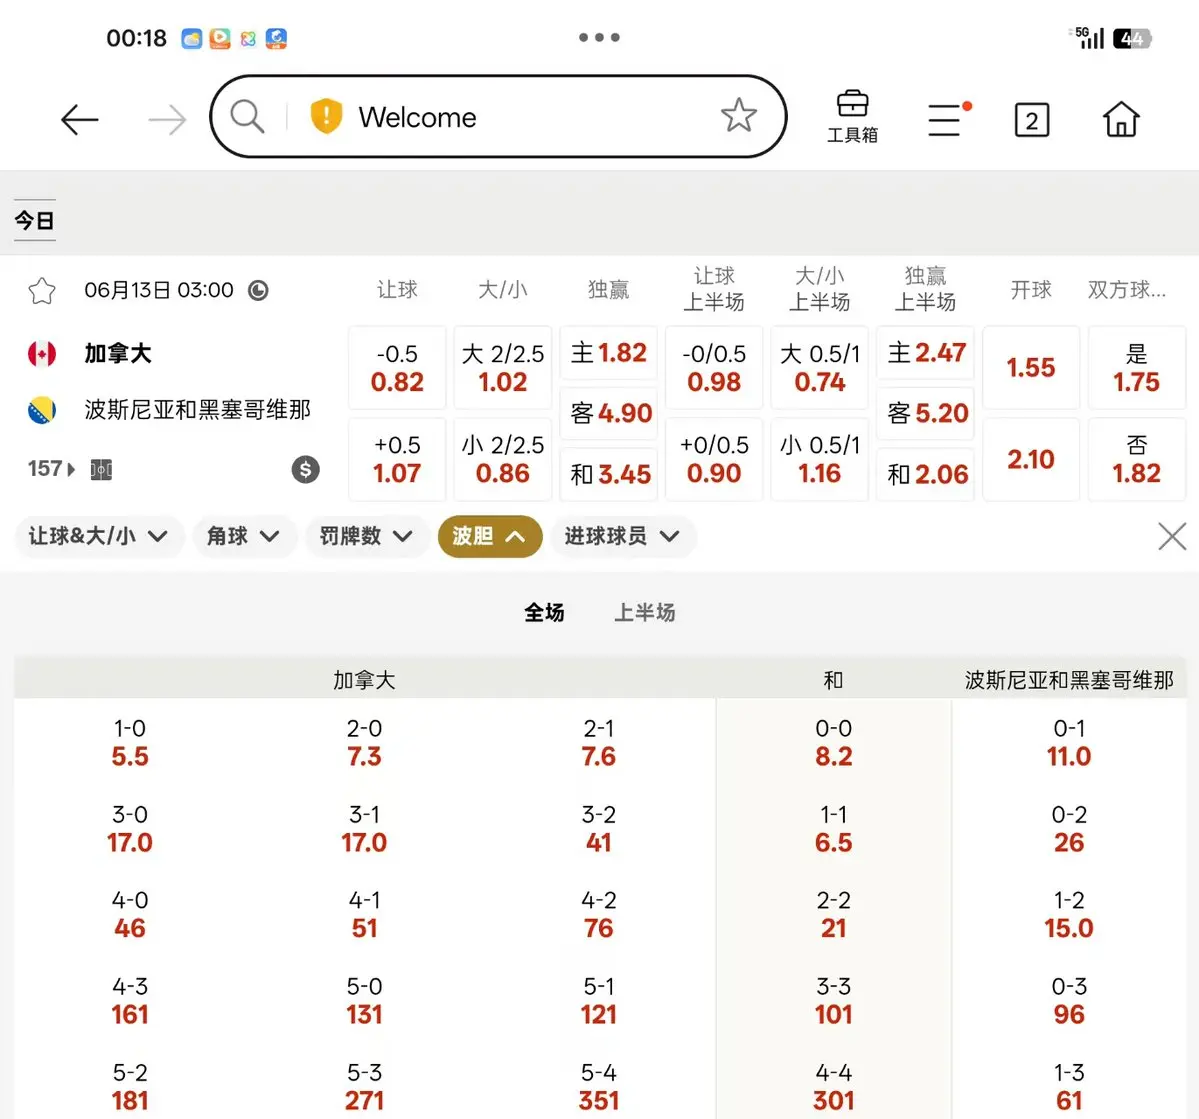
Task: Pick correct score 4-0 at 46
Action: pyautogui.click(x=130, y=914)
